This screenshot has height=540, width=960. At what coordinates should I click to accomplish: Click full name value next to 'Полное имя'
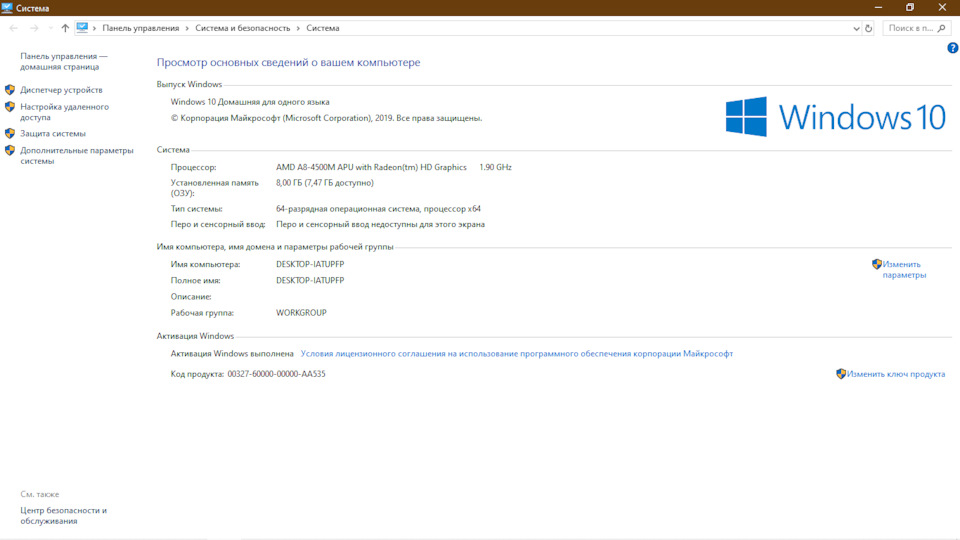(x=310, y=280)
